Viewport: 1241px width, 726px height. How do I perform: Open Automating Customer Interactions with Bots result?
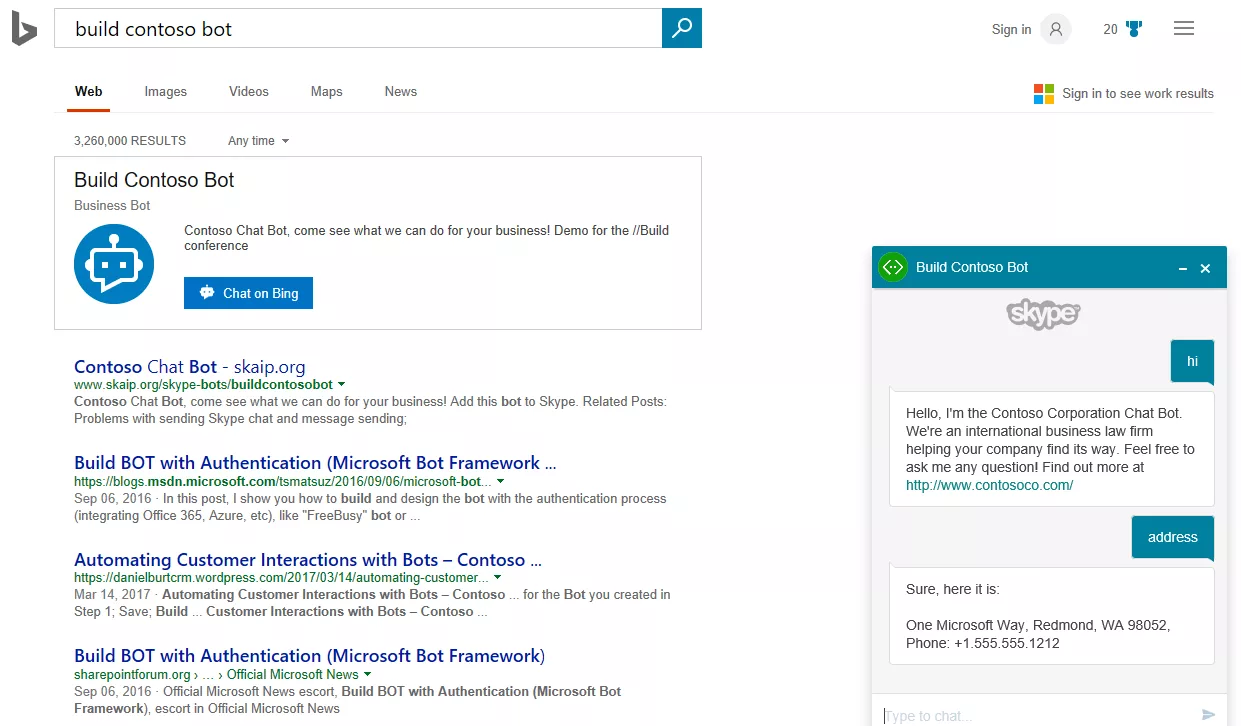[x=308, y=560]
